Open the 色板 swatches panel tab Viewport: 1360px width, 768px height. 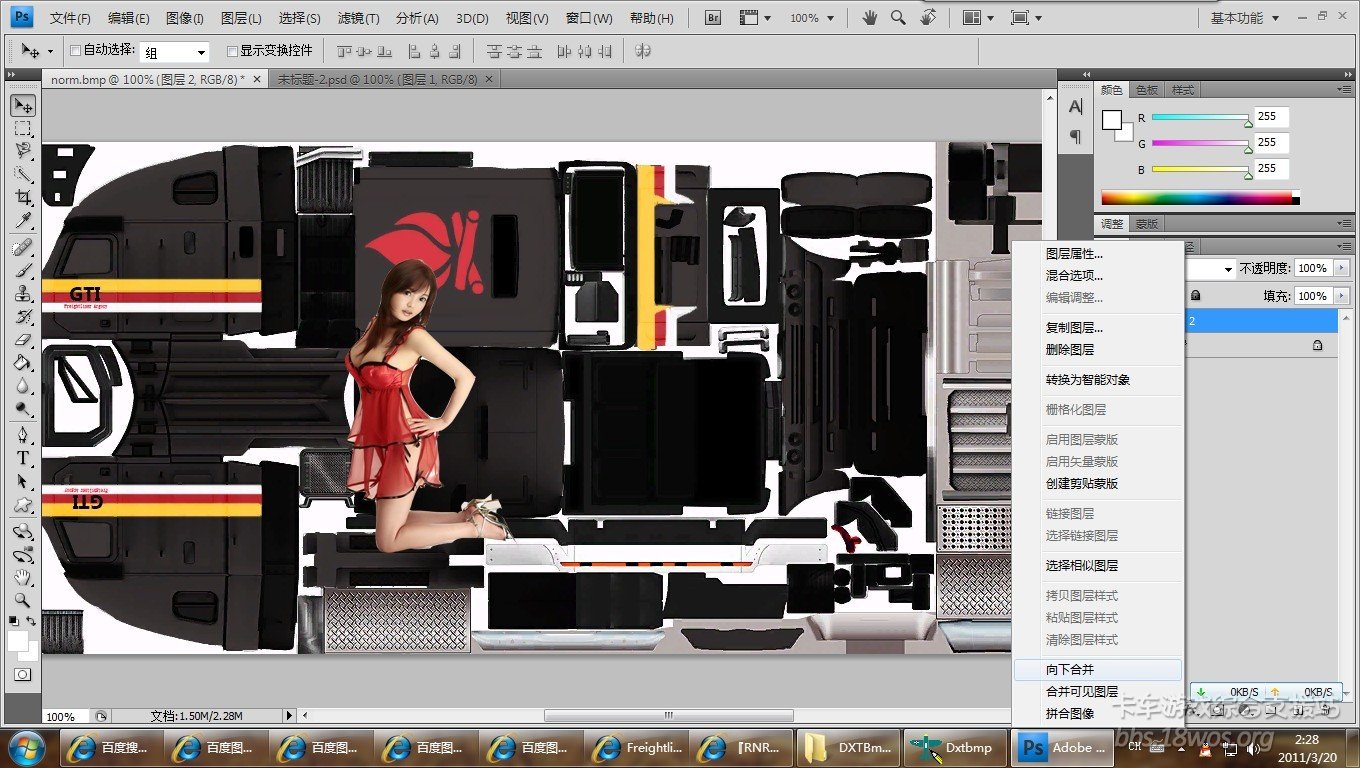pyautogui.click(x=1146, y=90)
